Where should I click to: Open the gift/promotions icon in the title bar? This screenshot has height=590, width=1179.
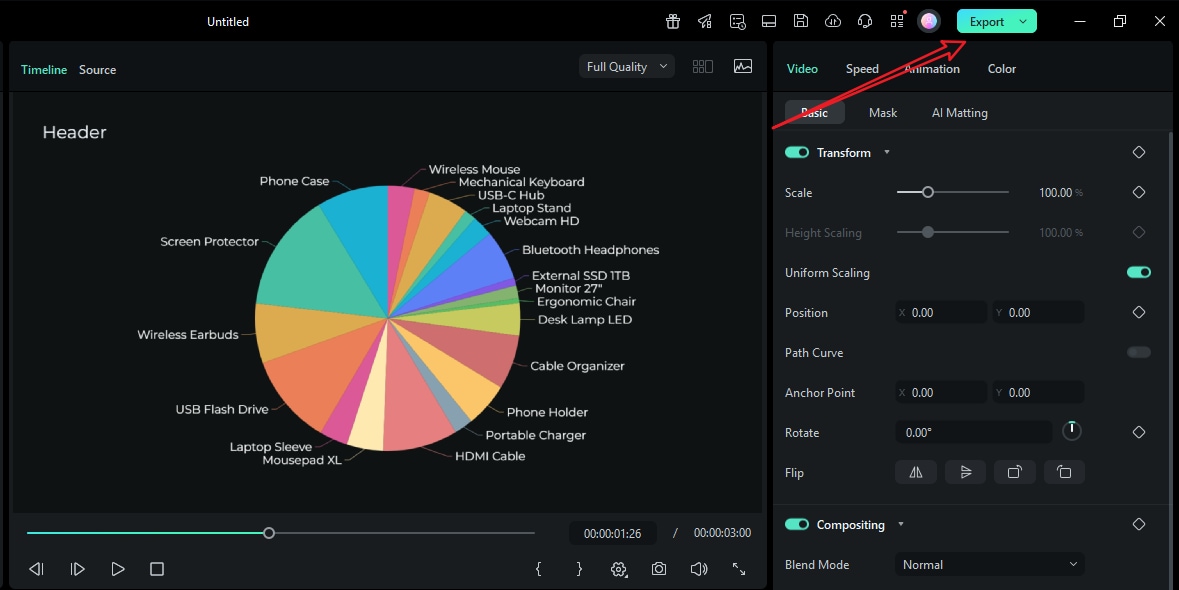[672, 20]
